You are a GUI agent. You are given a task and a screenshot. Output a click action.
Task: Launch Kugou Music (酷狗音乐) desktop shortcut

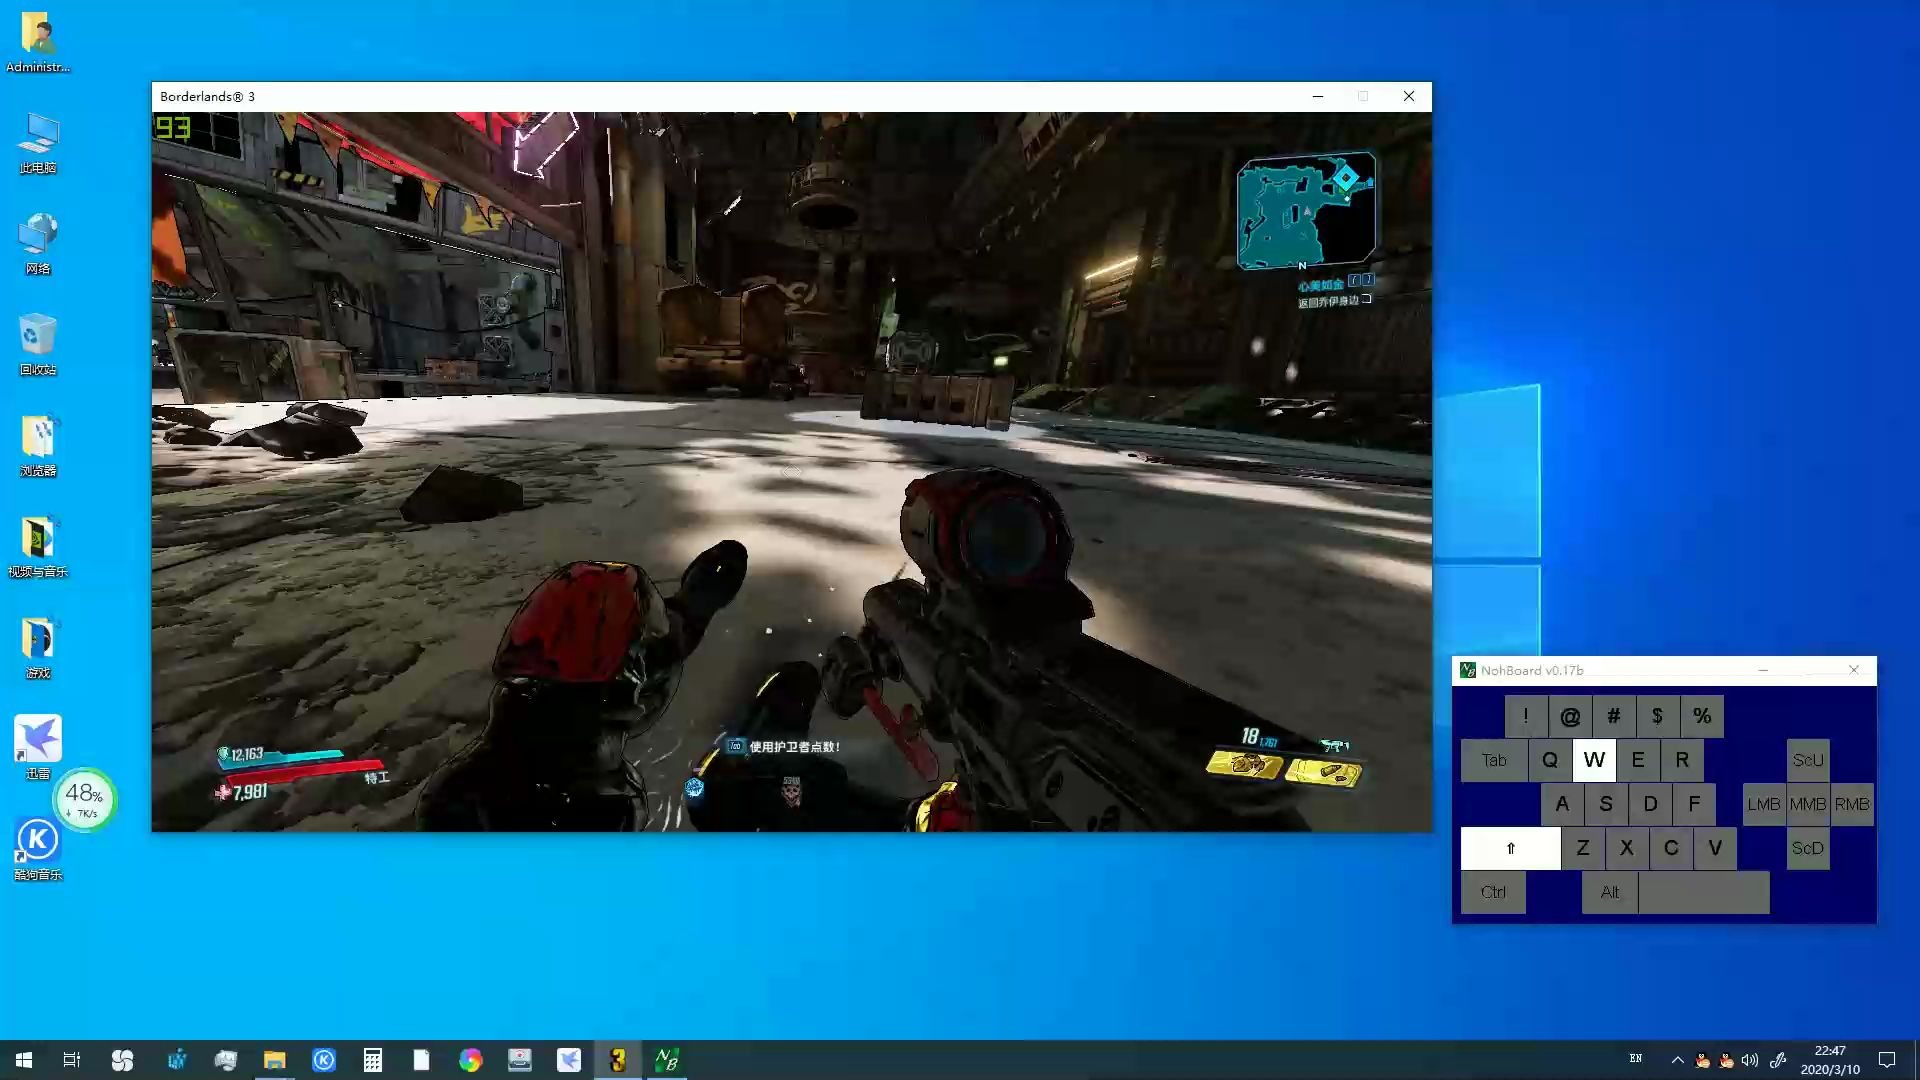pos(38,849)
